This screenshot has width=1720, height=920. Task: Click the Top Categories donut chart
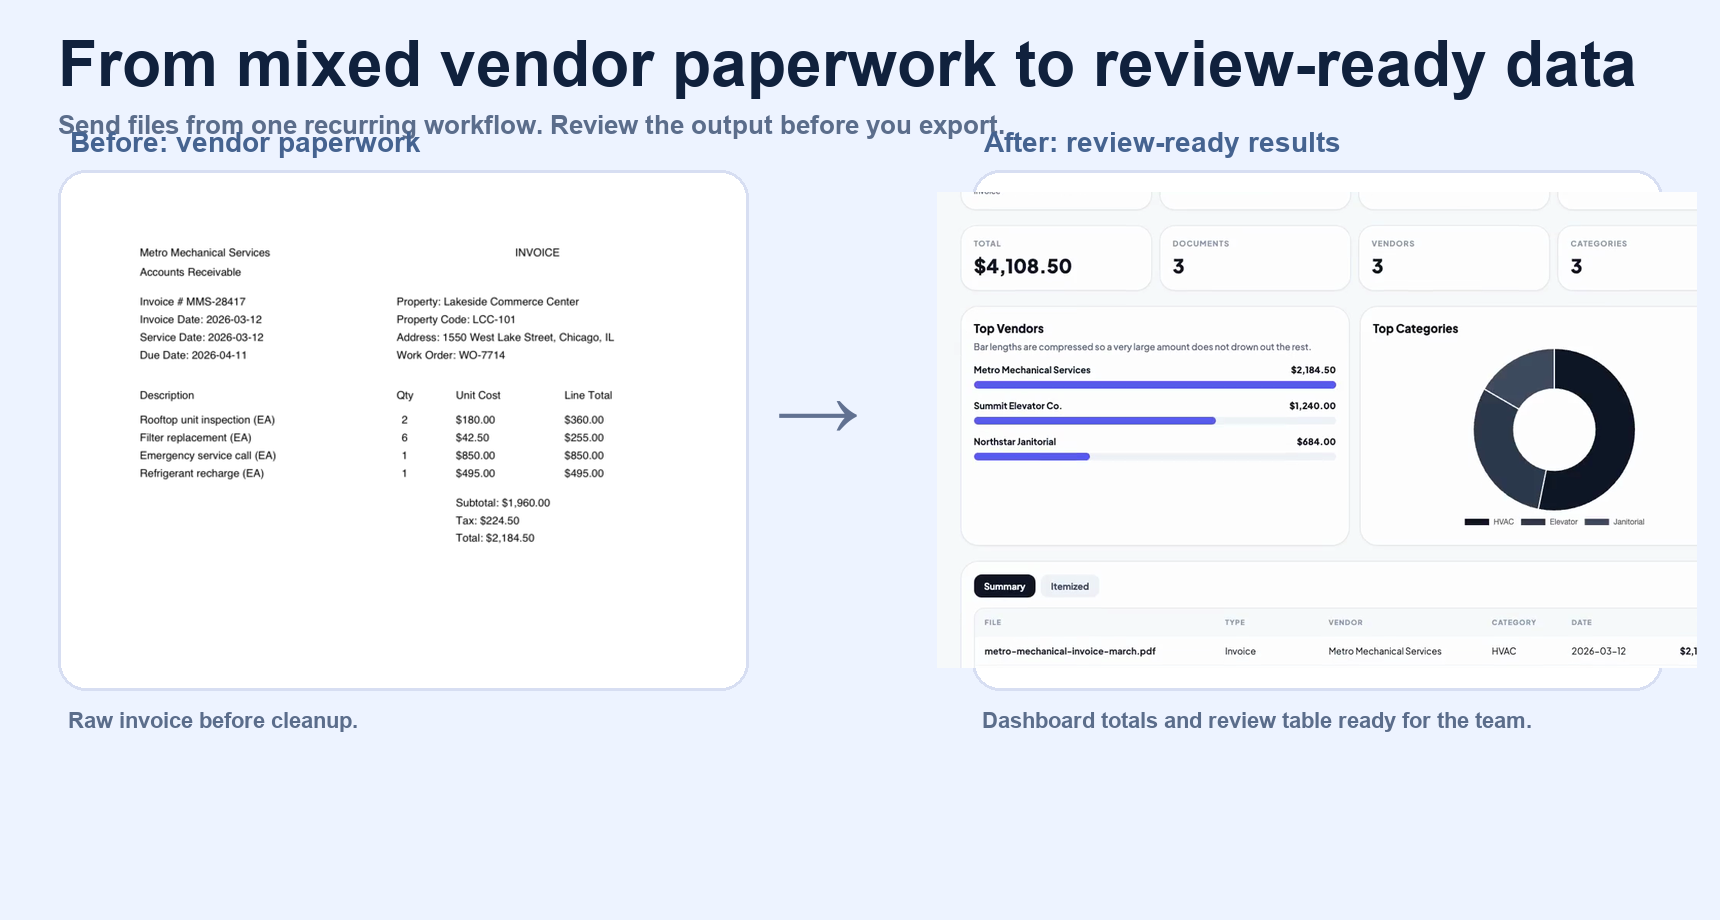[1553, 430]
